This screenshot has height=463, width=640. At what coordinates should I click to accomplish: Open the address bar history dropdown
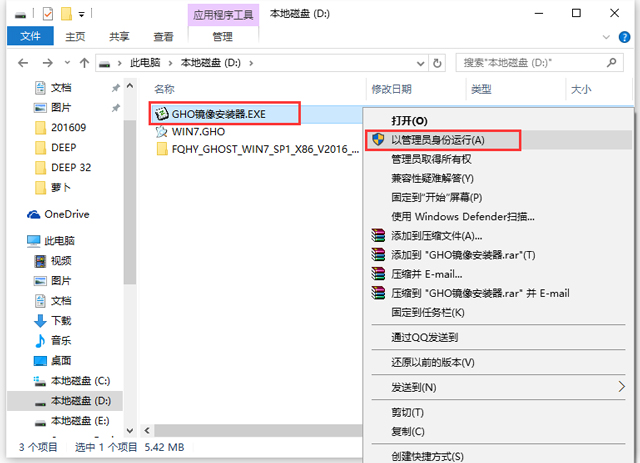pos(421,62)
